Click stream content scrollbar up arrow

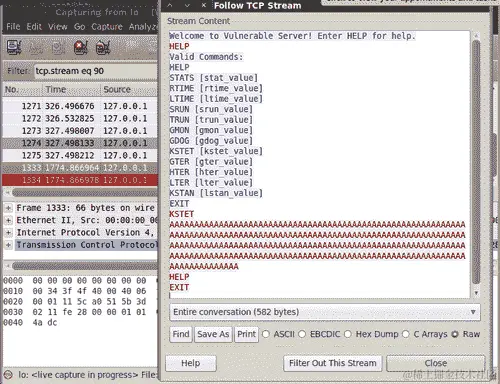pos(476,35)
